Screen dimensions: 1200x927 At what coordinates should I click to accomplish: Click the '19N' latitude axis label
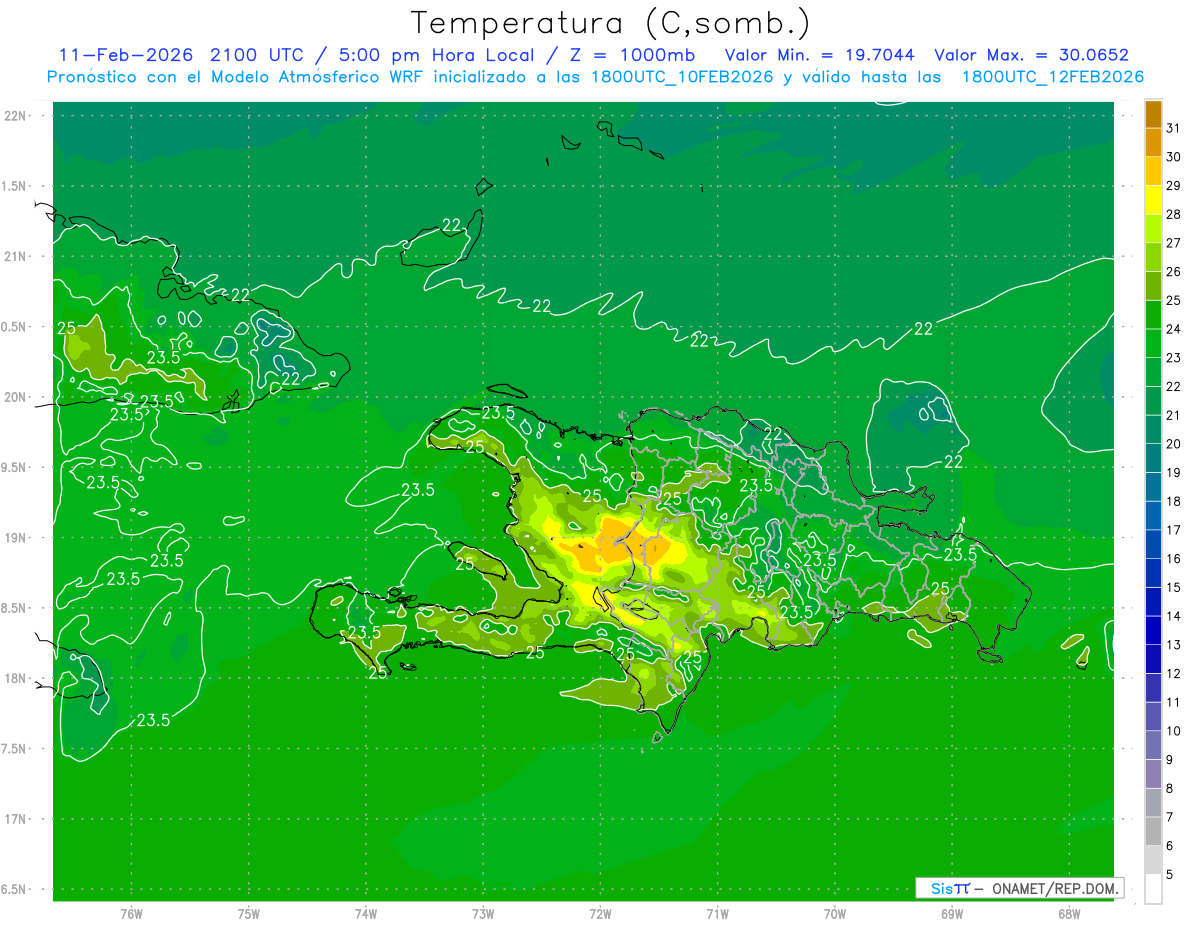click(x=16, y=538)
